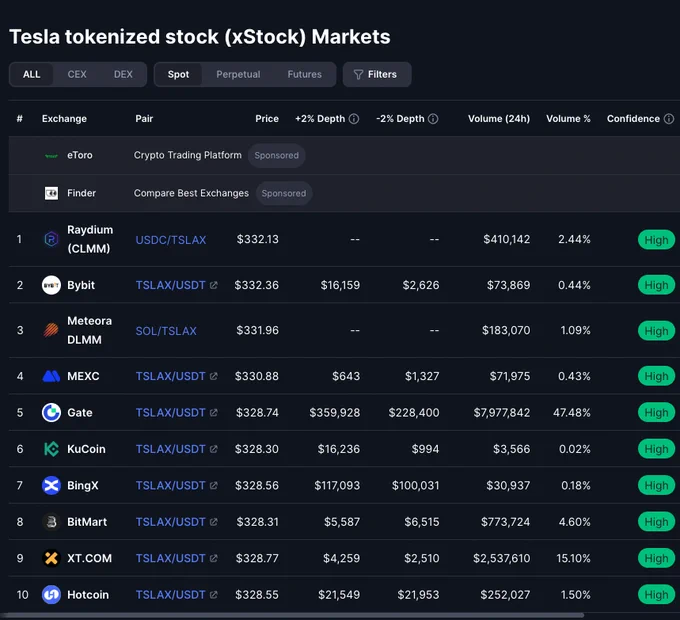Switch to the Perpetual tab
Image resolution: width=680 pixels, height=620 pixels.
coord(238,75)
